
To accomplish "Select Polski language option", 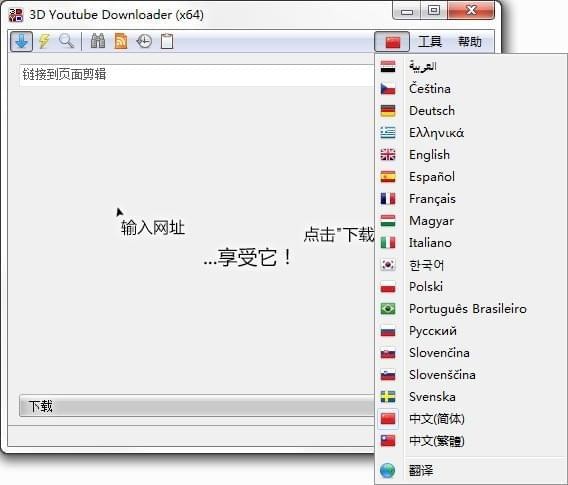I will 471,287.
